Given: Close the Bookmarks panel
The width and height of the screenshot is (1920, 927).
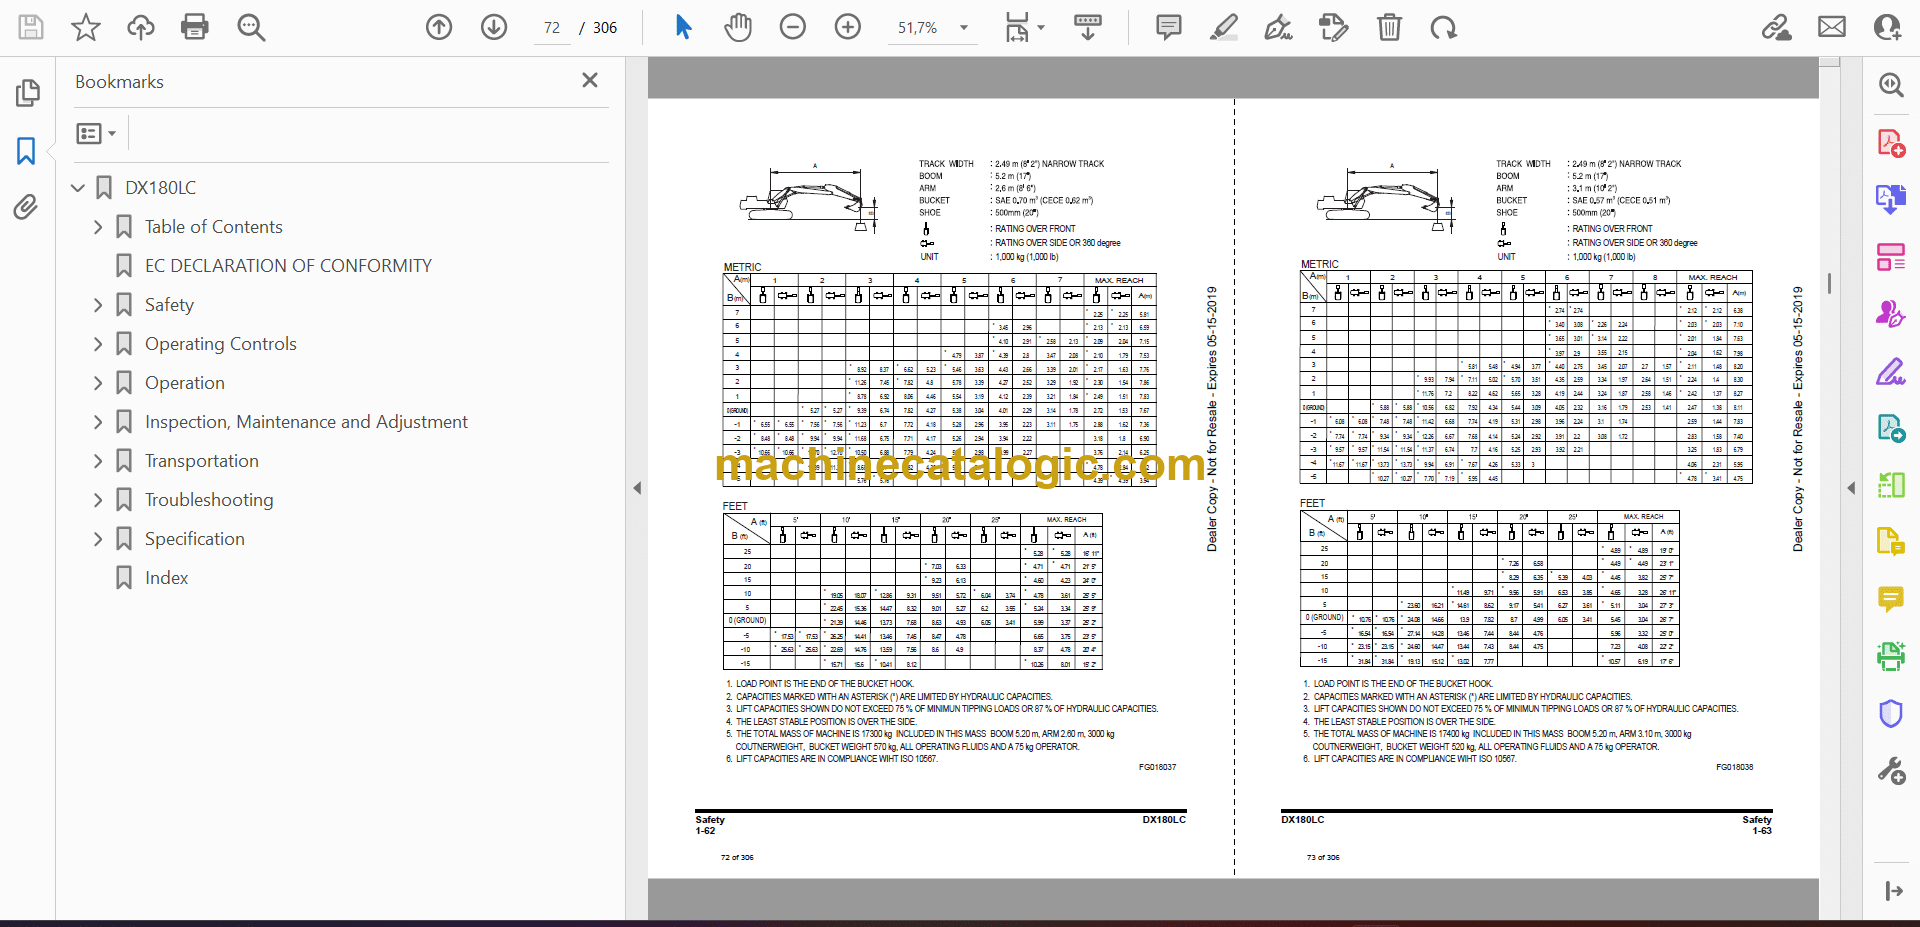Looking at the screenshot, I should tap(590, 80).
